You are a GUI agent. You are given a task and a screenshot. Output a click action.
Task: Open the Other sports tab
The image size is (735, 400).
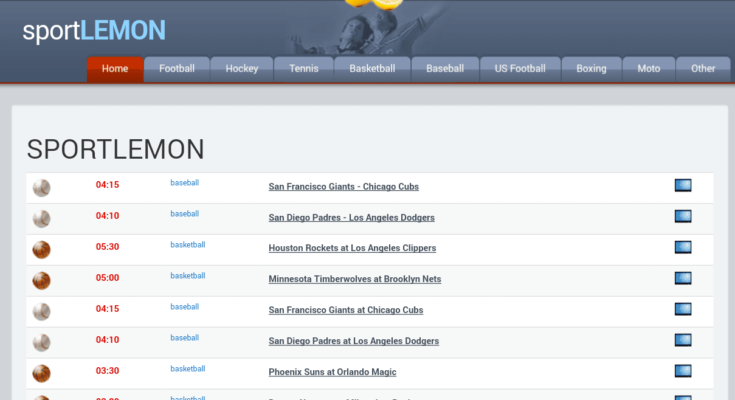703,69
